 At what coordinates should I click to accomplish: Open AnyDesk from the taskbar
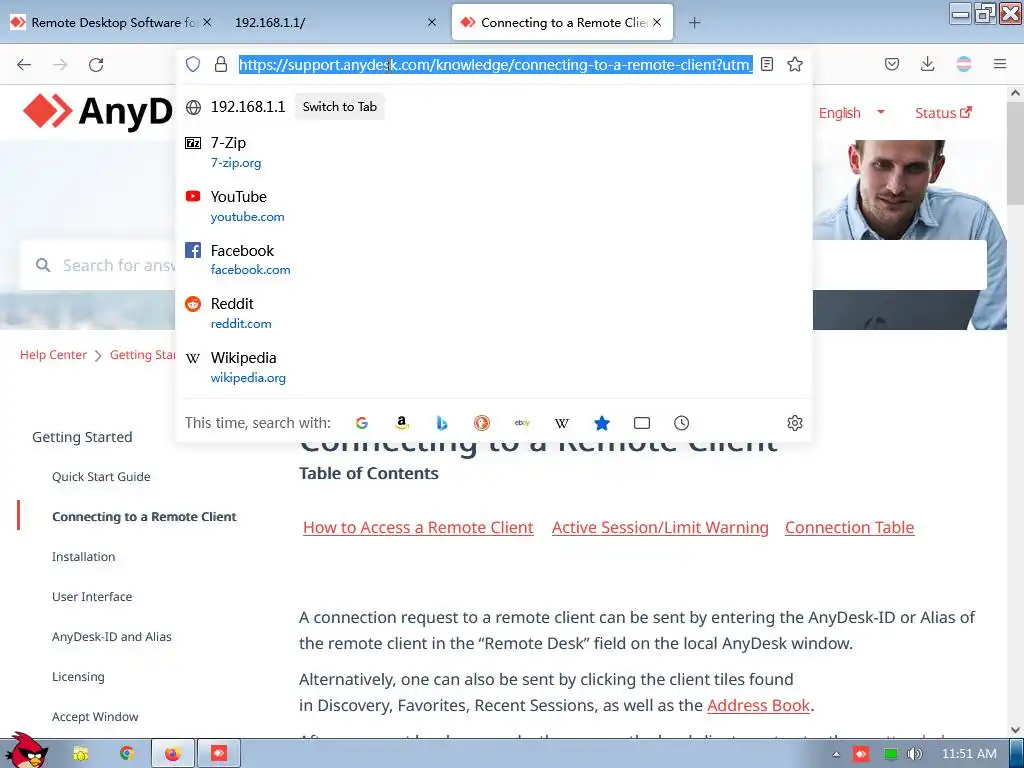point(219,754)
